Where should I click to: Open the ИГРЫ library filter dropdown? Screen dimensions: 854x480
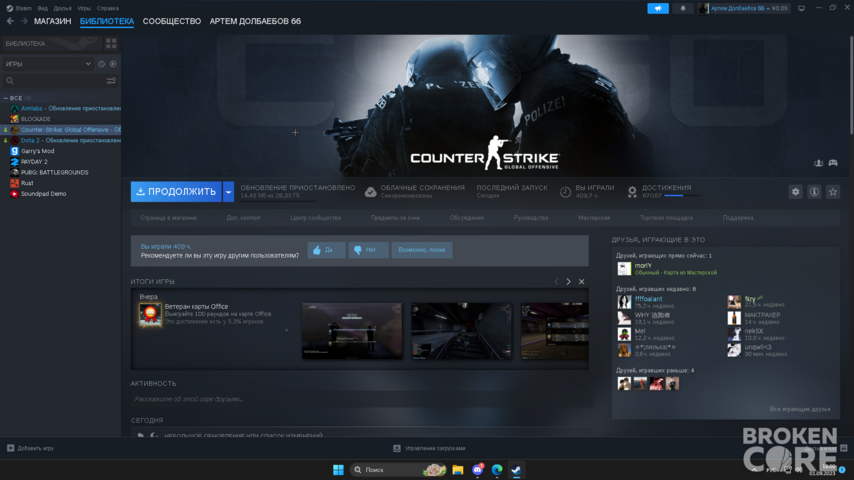pos(48,64)
